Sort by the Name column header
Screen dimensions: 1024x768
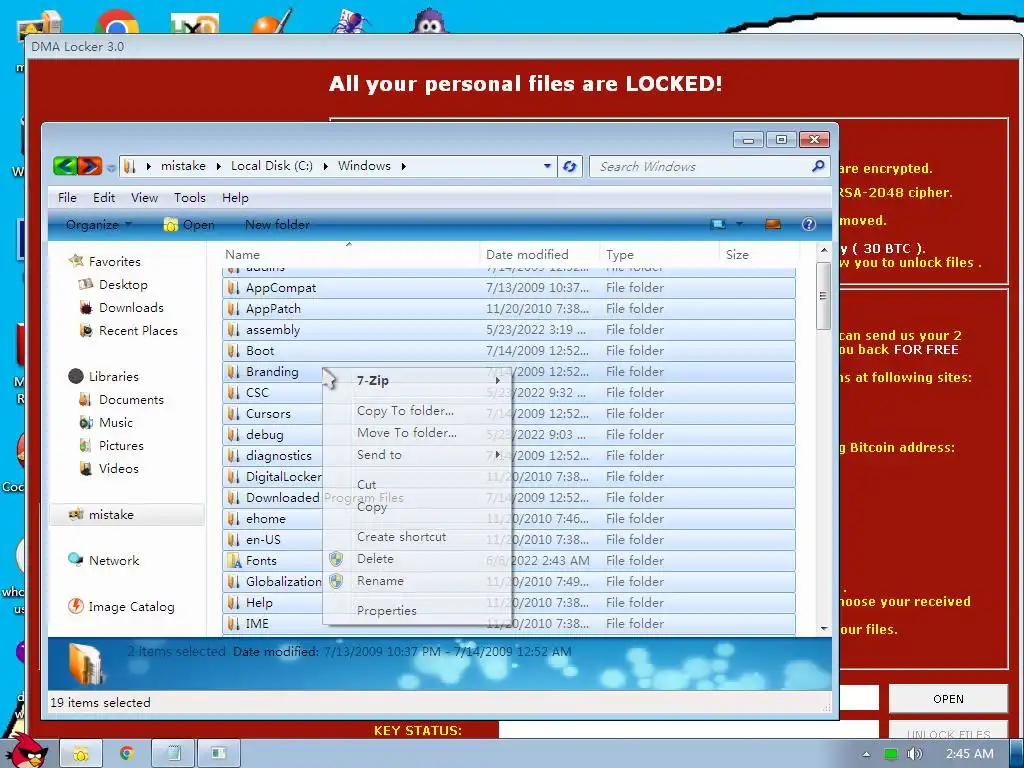tap(351, 255)
